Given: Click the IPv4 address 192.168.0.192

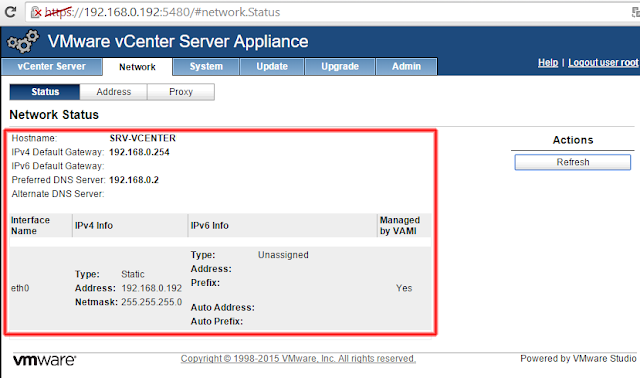Looking at the screenshot, I should 151,288.
